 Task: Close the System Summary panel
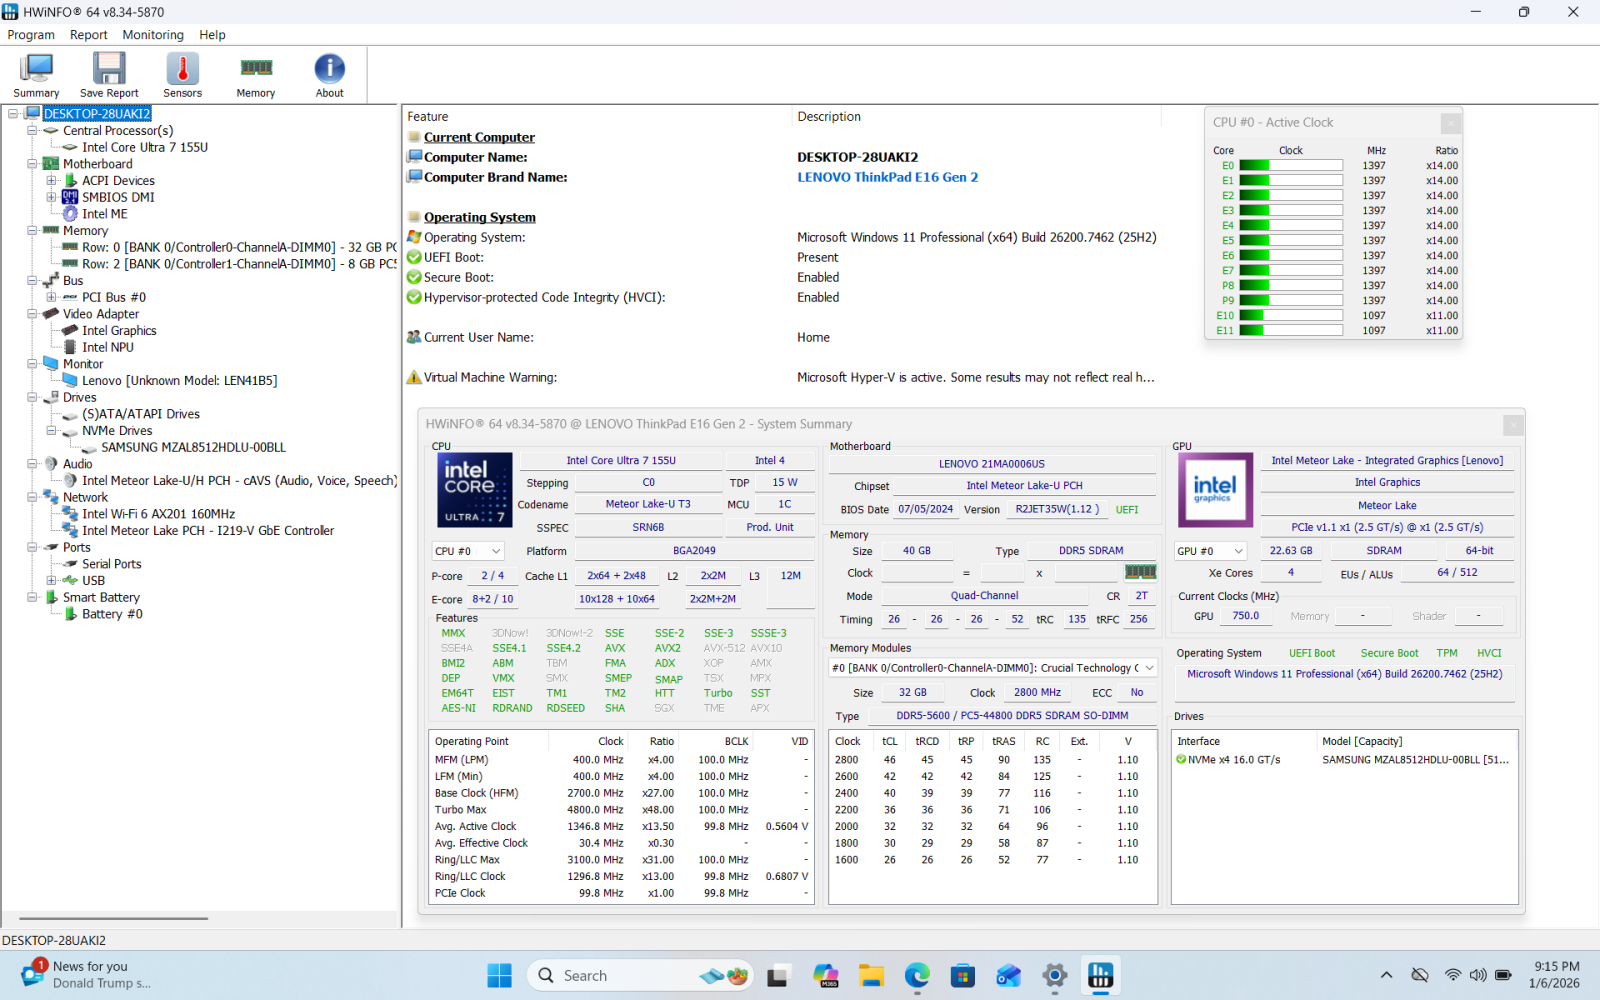click(x=1513, y=425)
